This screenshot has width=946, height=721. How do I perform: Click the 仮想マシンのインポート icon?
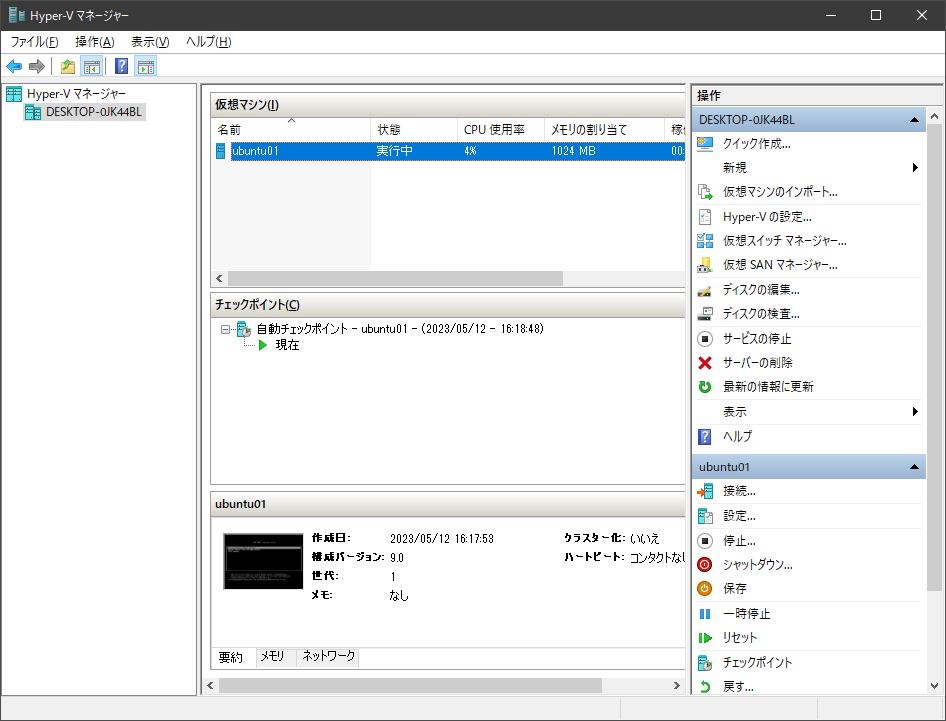[705, 192]
